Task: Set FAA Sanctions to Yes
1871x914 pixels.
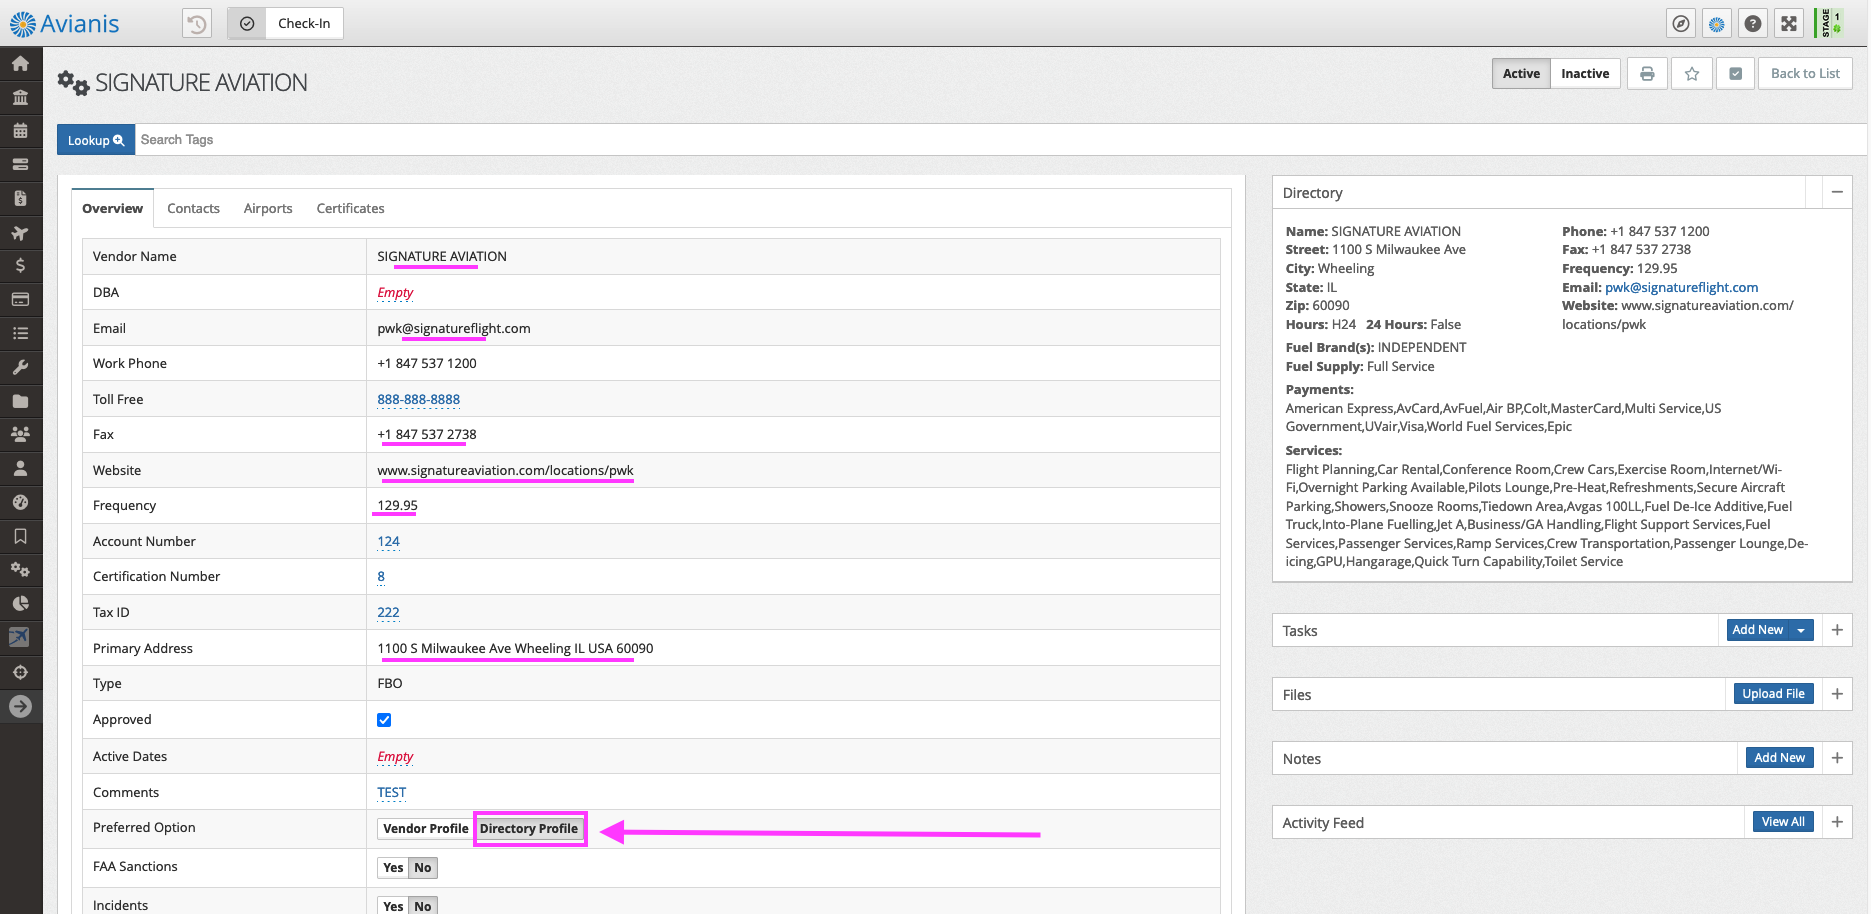Action: [x=393, y=868]
